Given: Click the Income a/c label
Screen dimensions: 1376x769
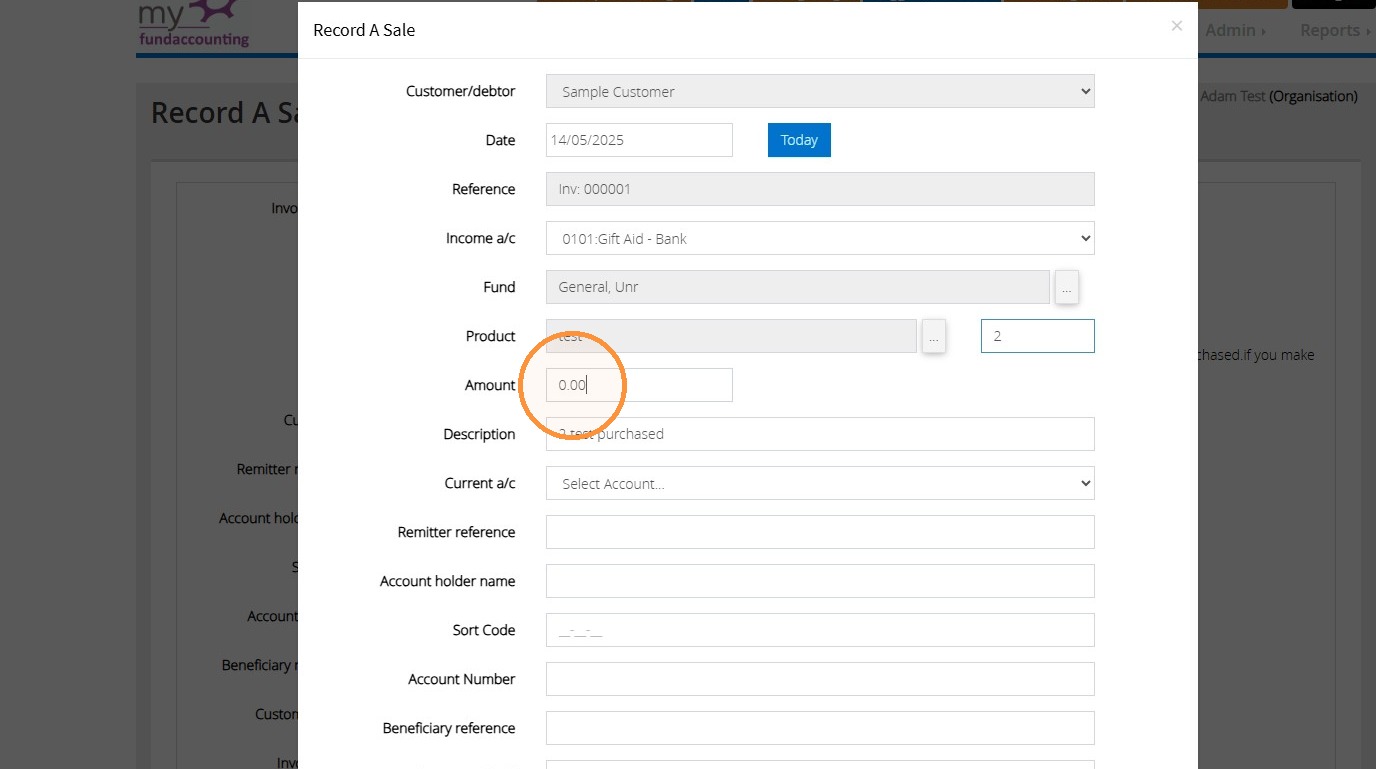Looking at the screenshot, I should 481,238.
